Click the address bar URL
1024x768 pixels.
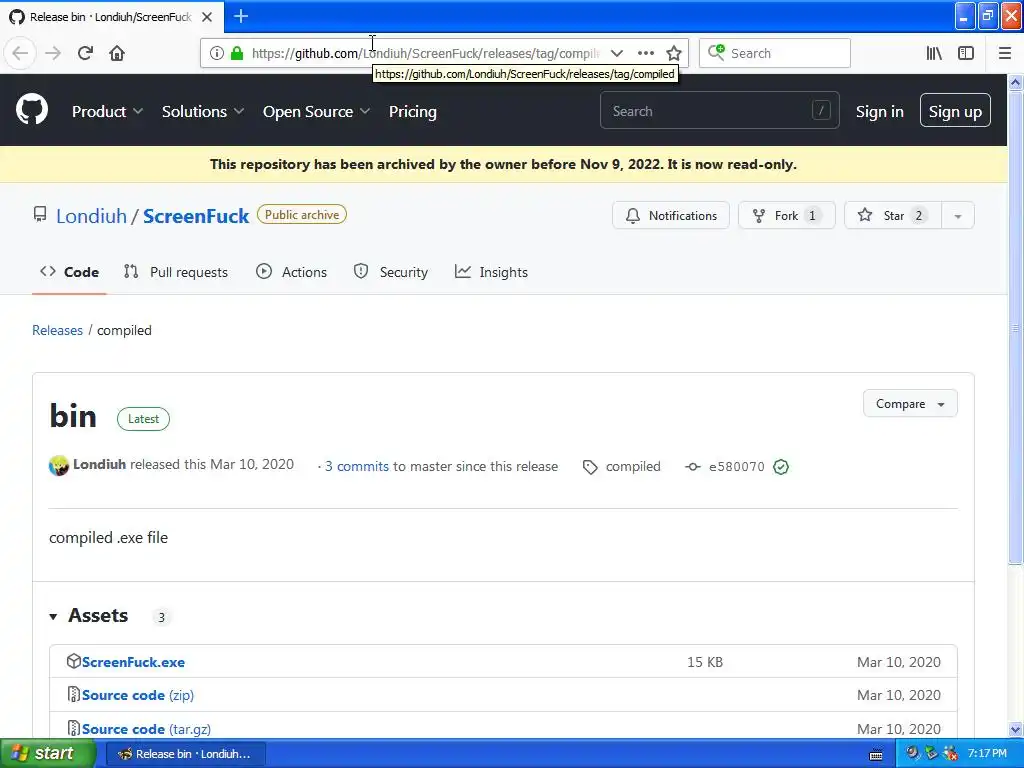425,53
